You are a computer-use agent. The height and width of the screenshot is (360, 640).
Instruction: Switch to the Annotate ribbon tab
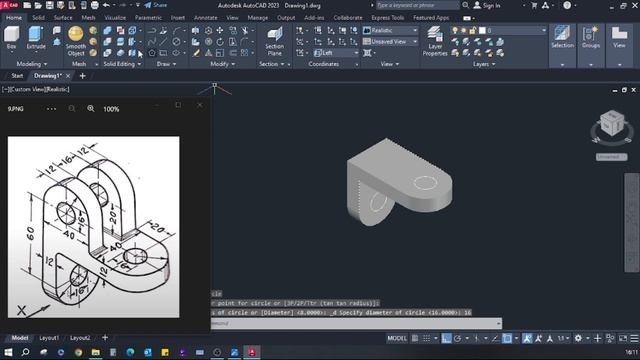pyautogui.click(x=206, y=18)
